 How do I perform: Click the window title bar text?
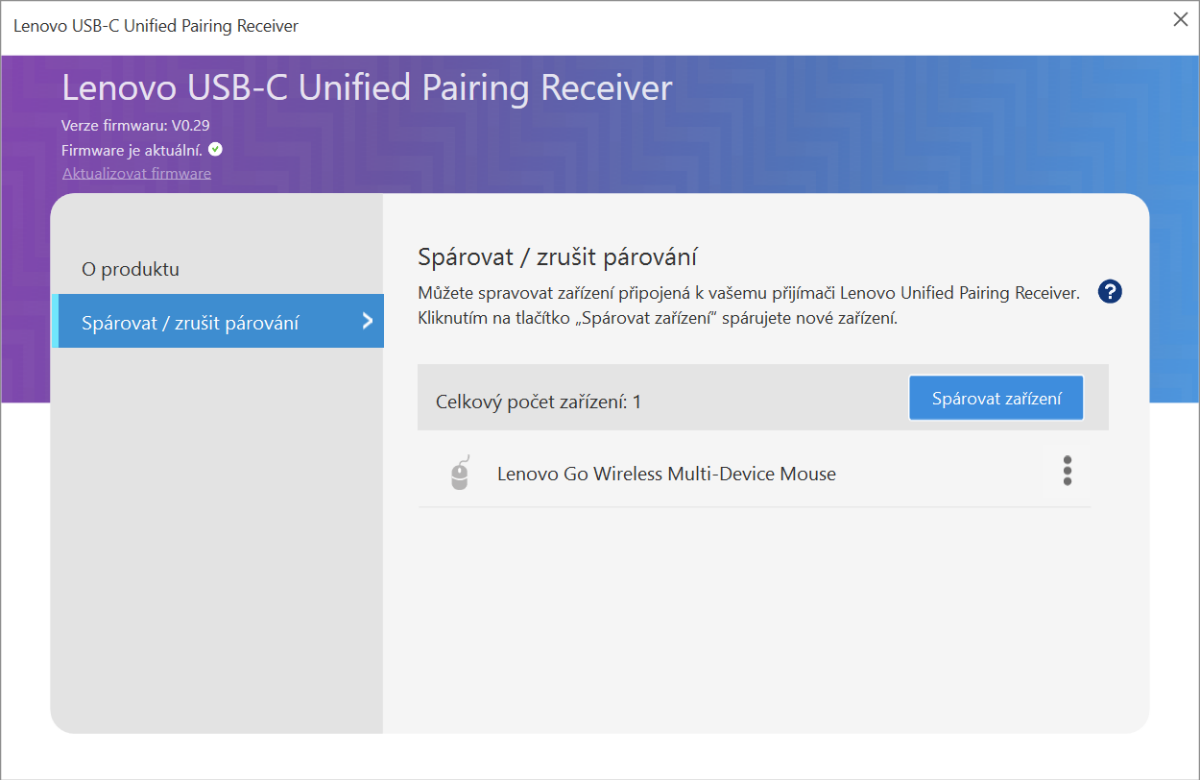(156, 26)
